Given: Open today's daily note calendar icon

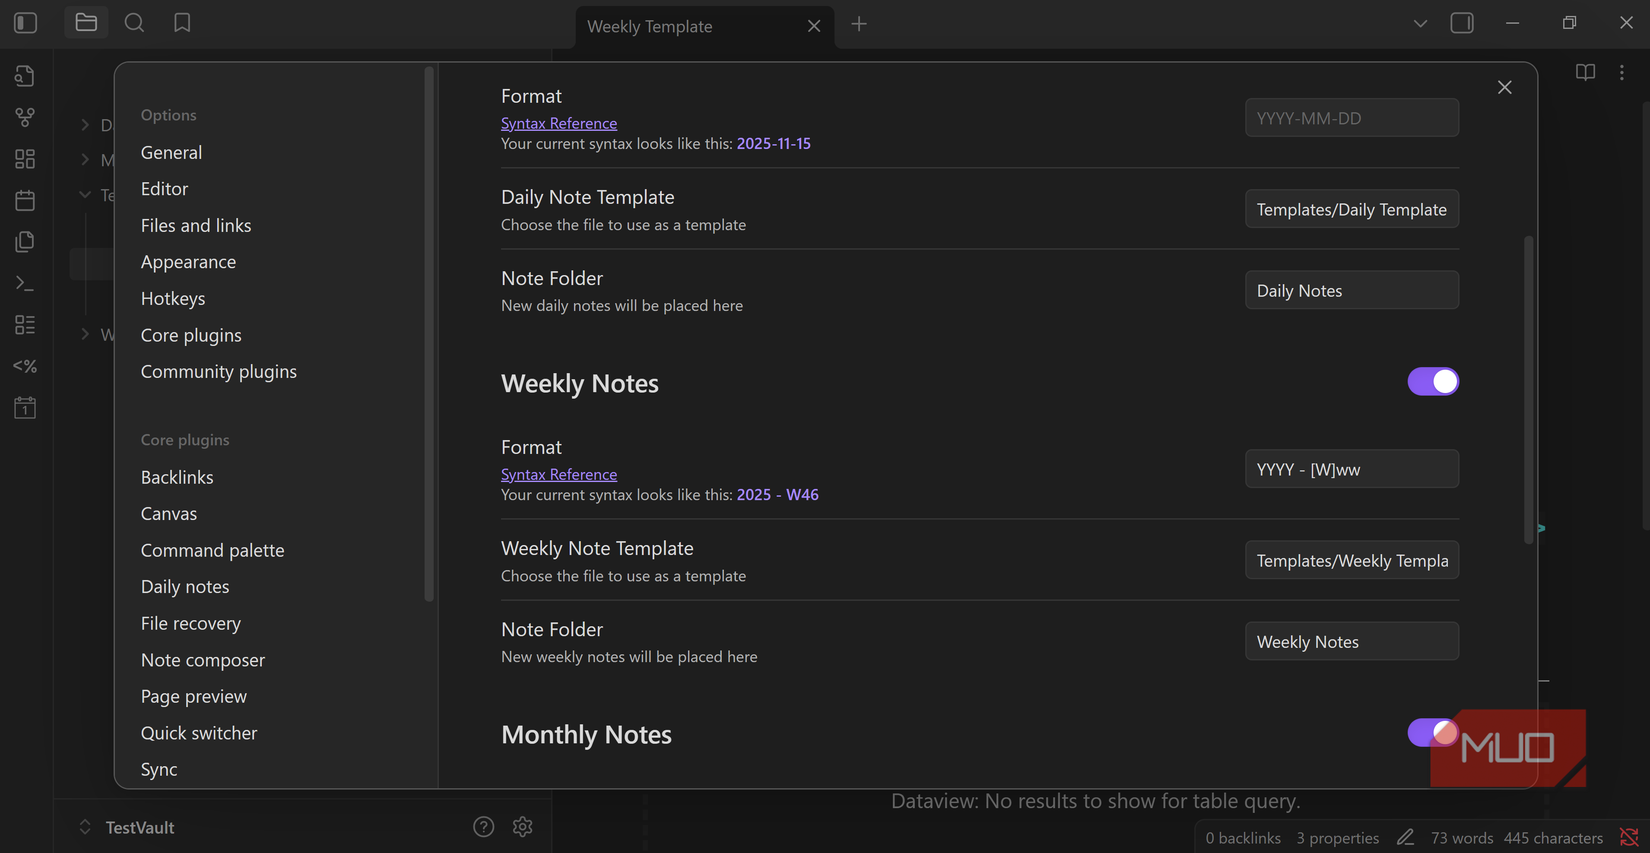Looking at the screenshot, I should click(x=25, y=200).
